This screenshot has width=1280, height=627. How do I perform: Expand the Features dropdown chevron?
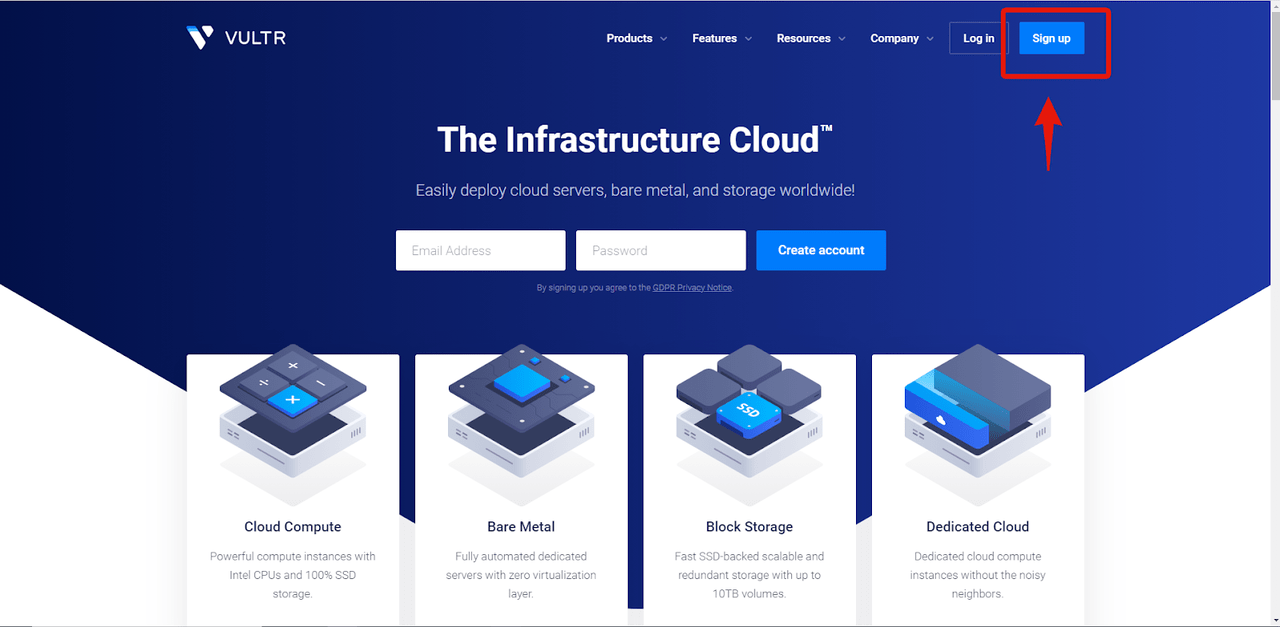click(747, 39)
